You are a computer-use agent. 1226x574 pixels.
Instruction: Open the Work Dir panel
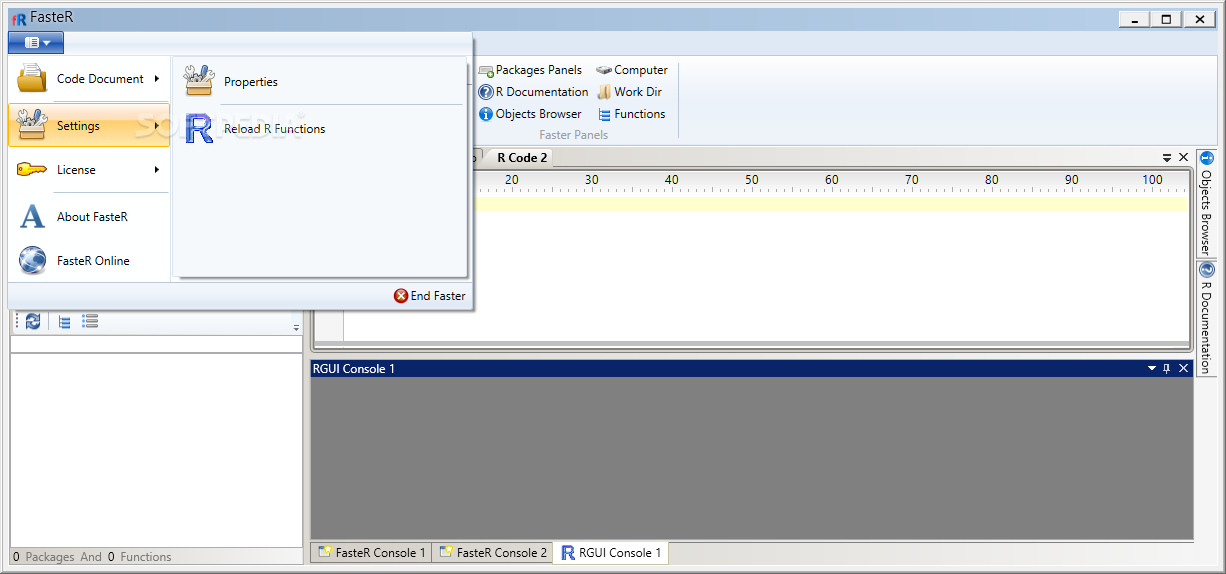click(630, 92)
